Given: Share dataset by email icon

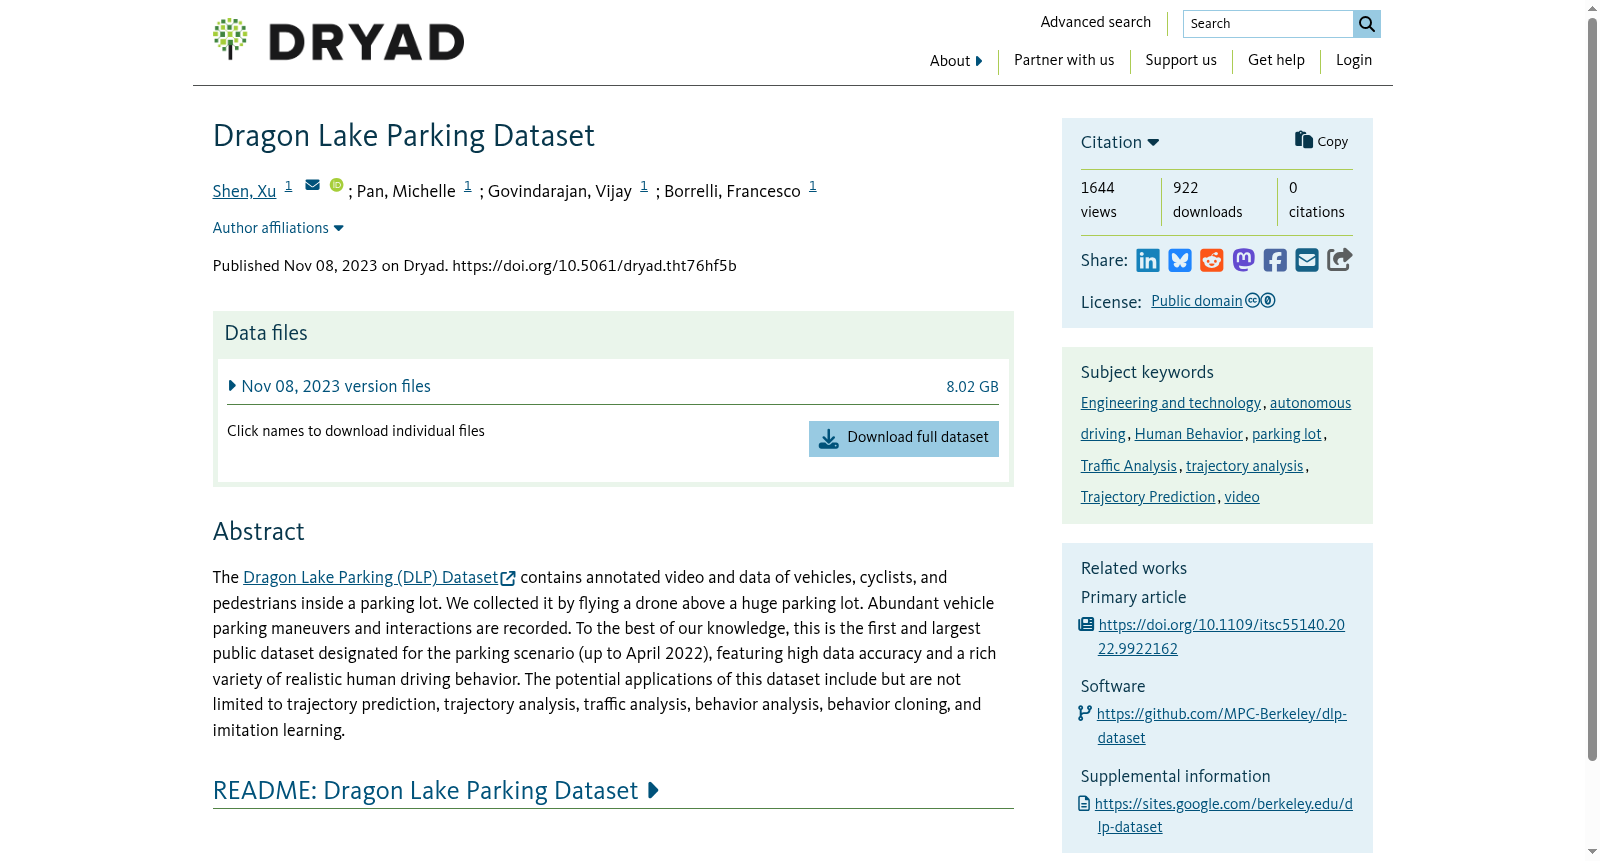Looking at the screenshot, I should click(x=1307, y=261).
